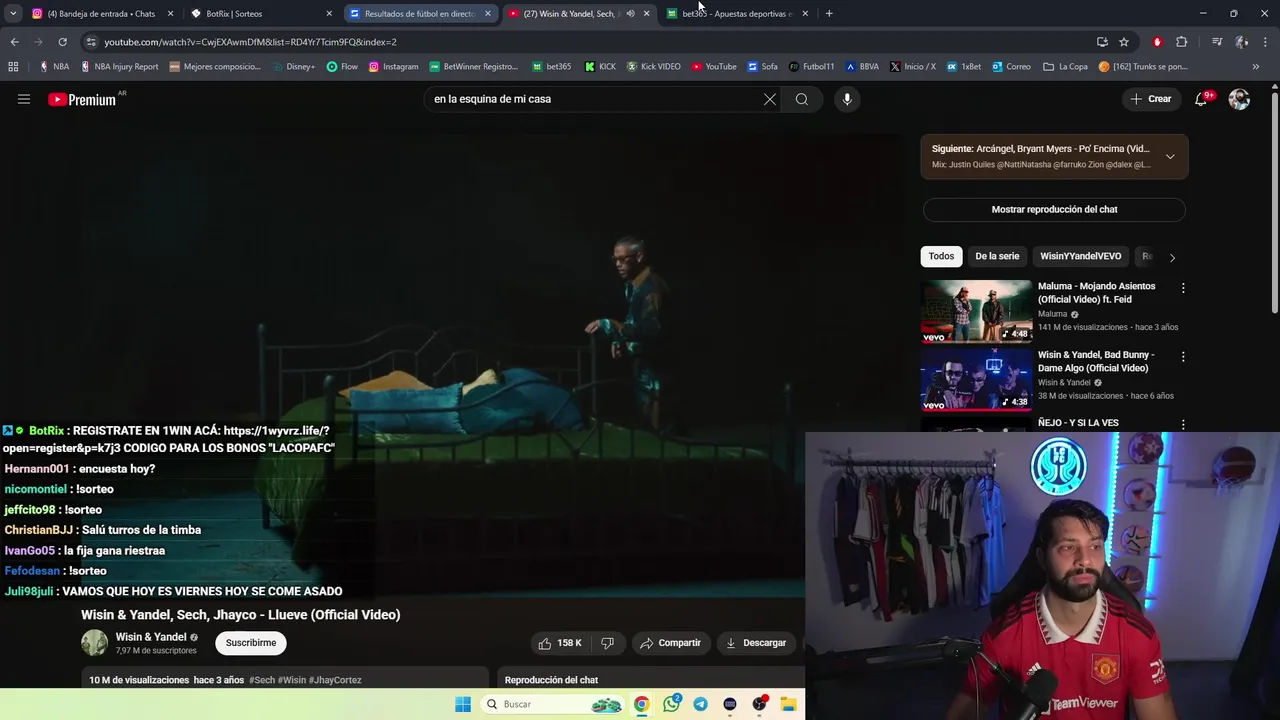Viewport: 1280px width, 720px height.
Task: Open Windows Start menu
Action: tap(463, 704)
